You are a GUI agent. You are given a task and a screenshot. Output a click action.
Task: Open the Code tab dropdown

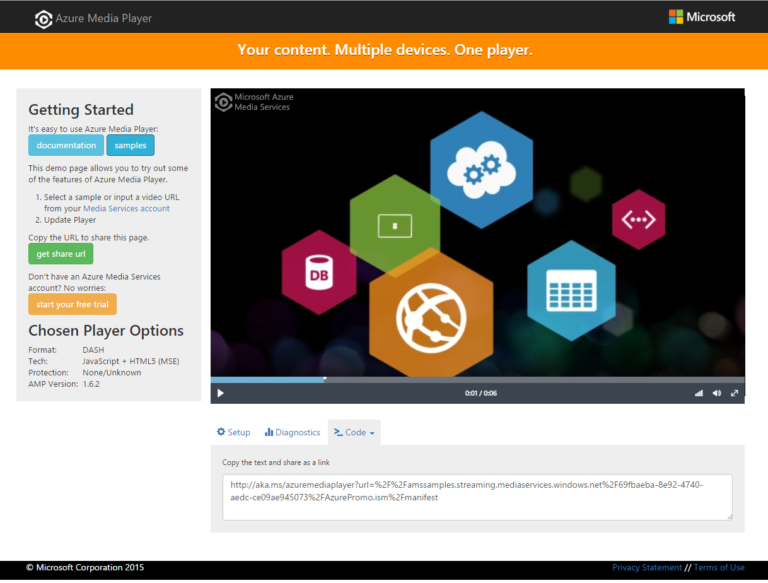(354, 432)
